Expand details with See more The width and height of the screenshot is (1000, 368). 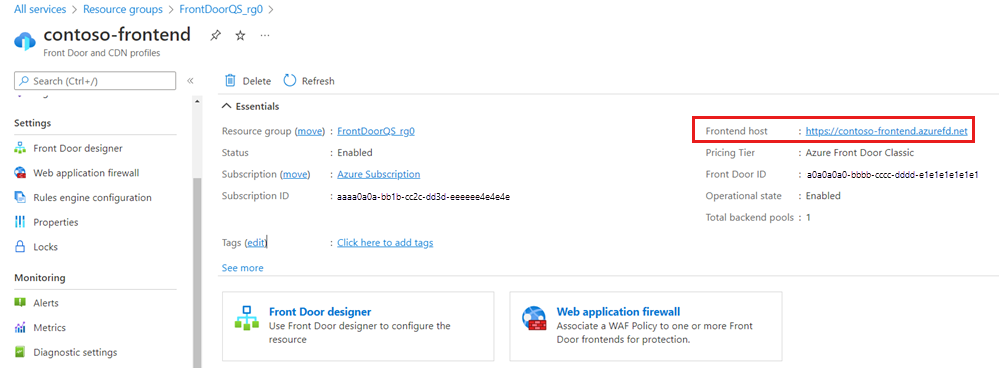242,268
